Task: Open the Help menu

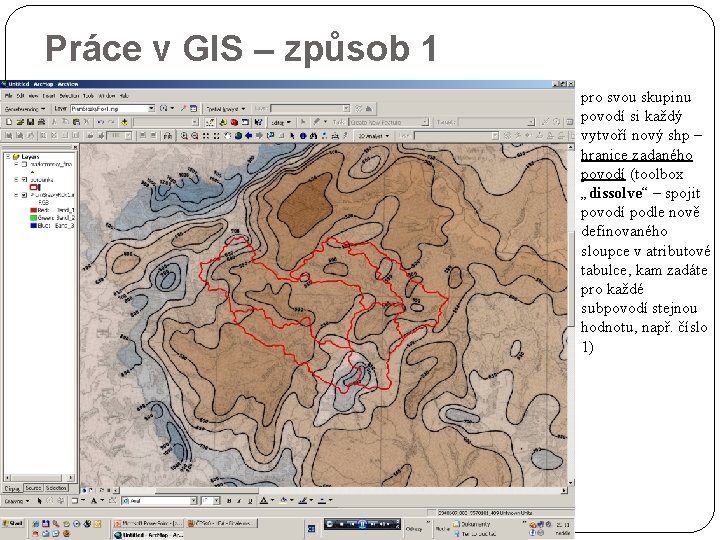Action: pyautogui.click(x=124, y=96)
